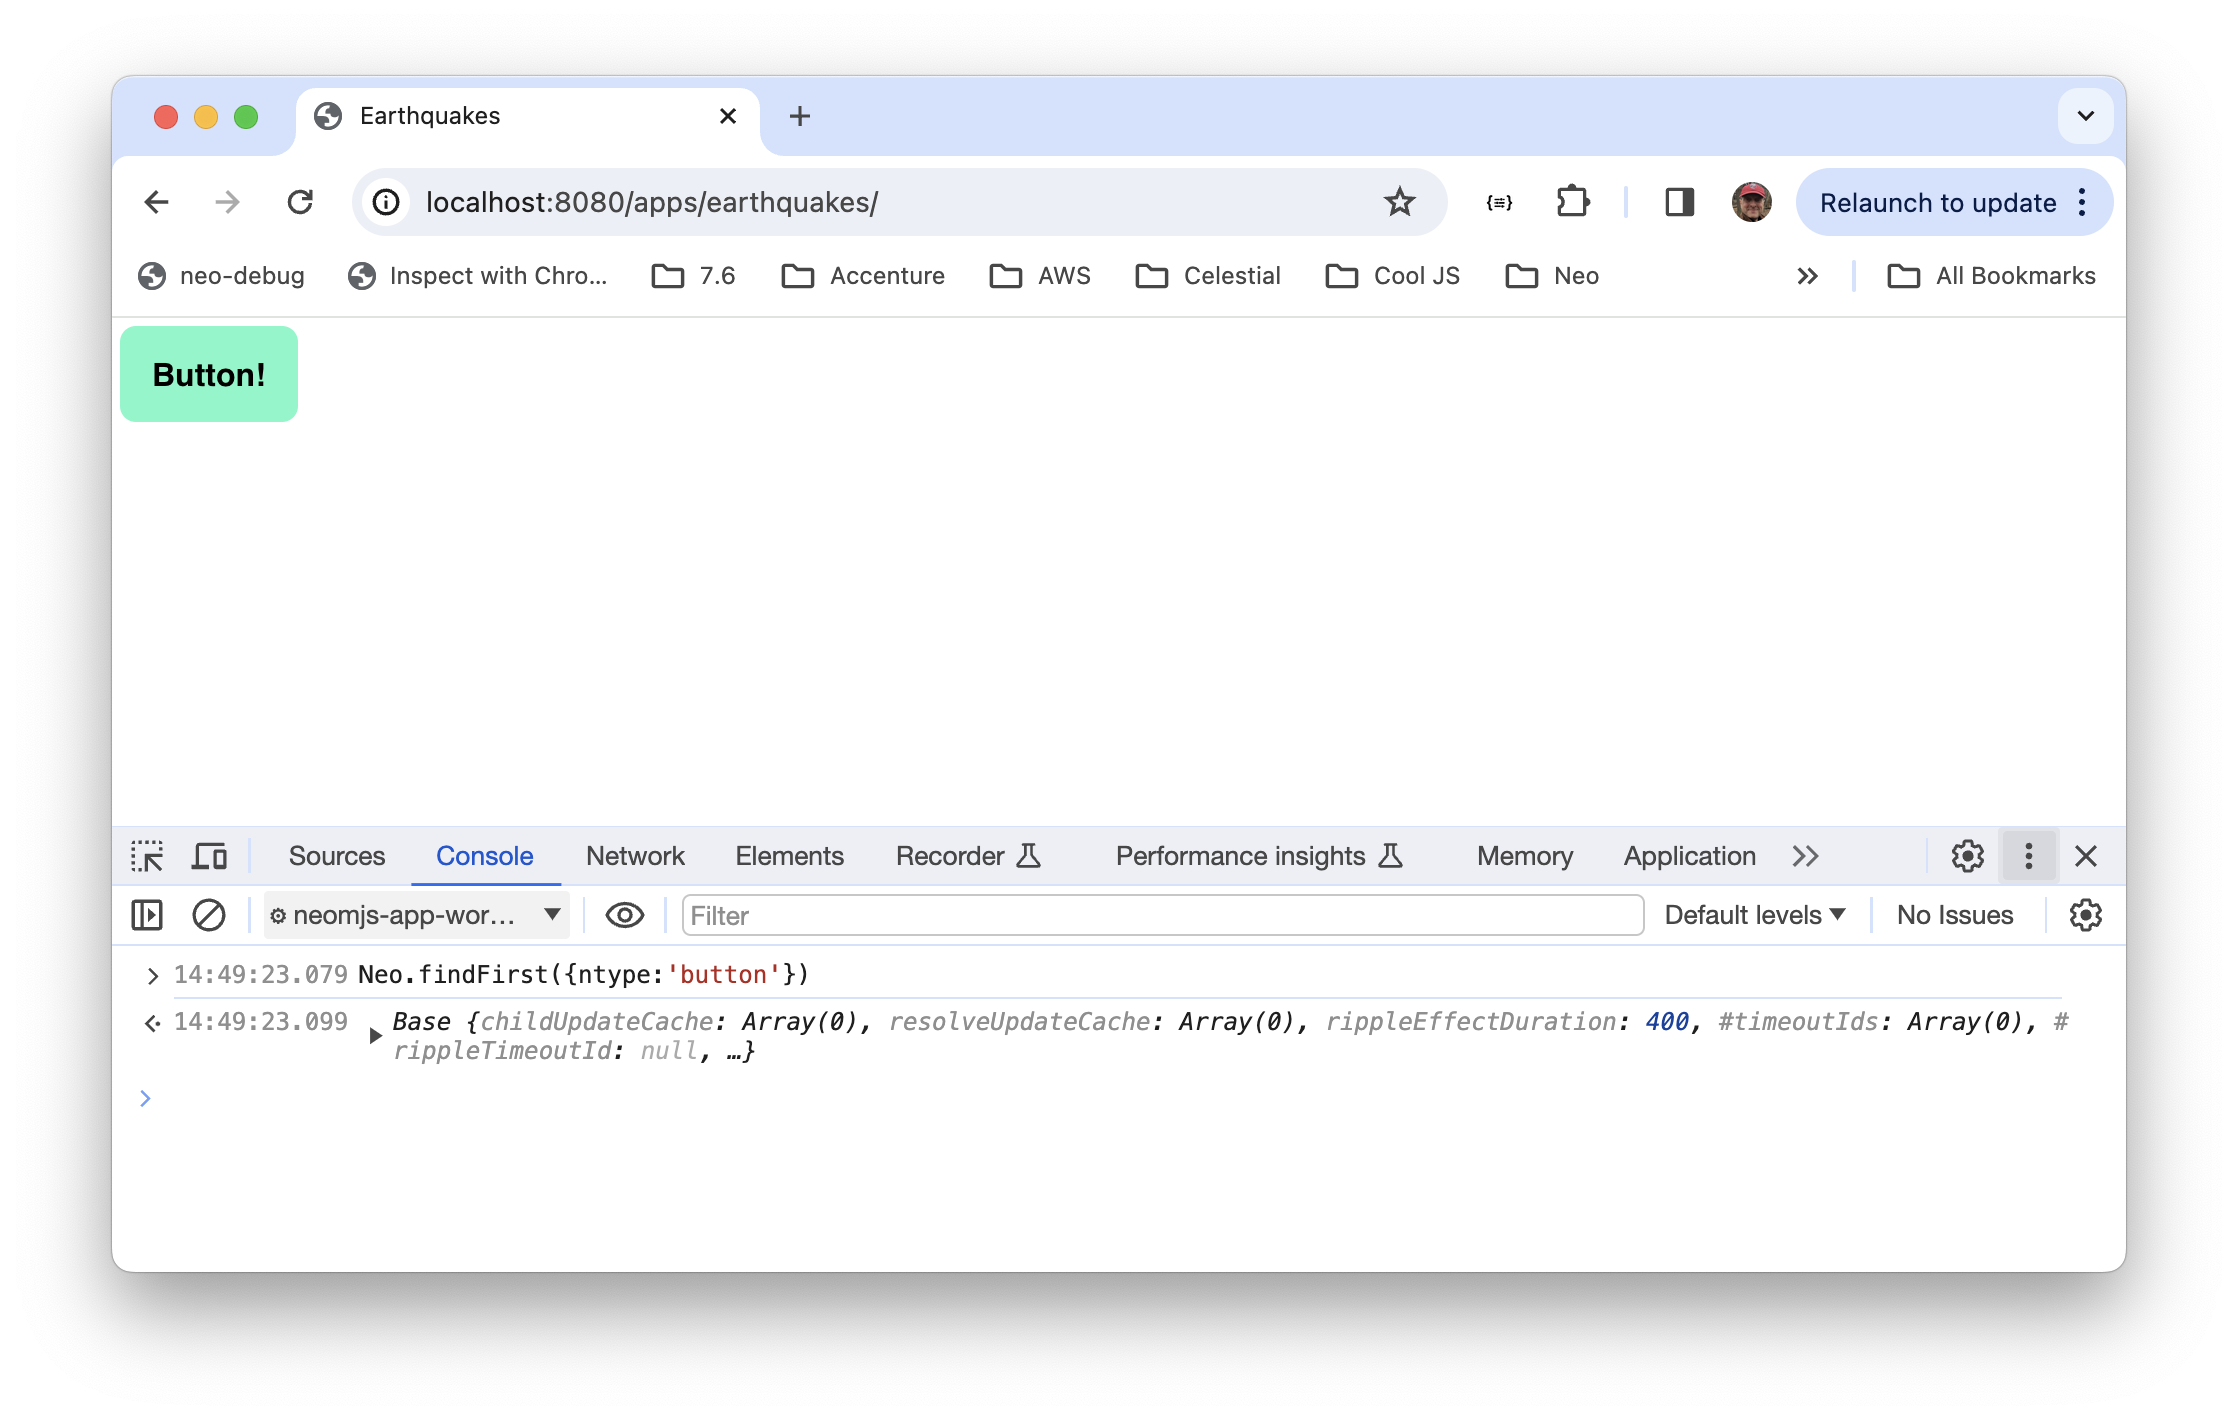Toggle the browser side panel icon
2238x1420 pixels.
1679,203
